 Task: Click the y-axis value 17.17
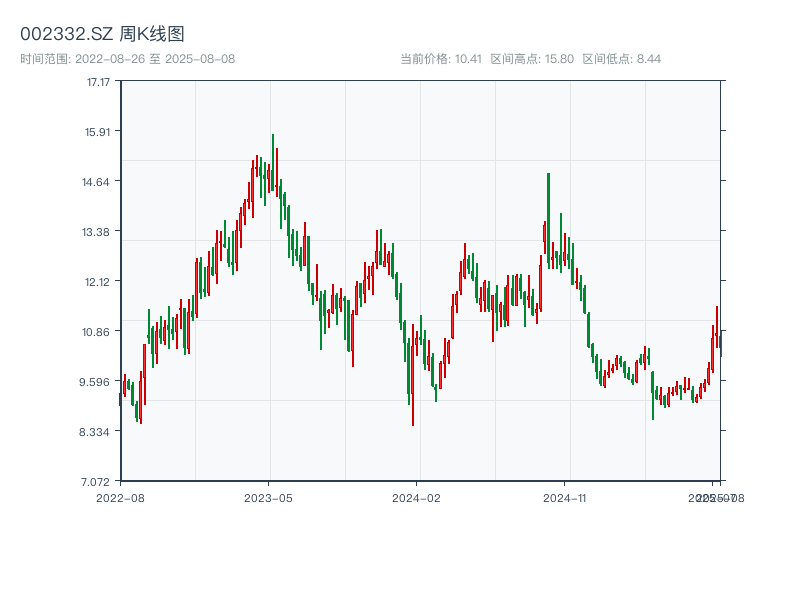[x=98, y=82]
